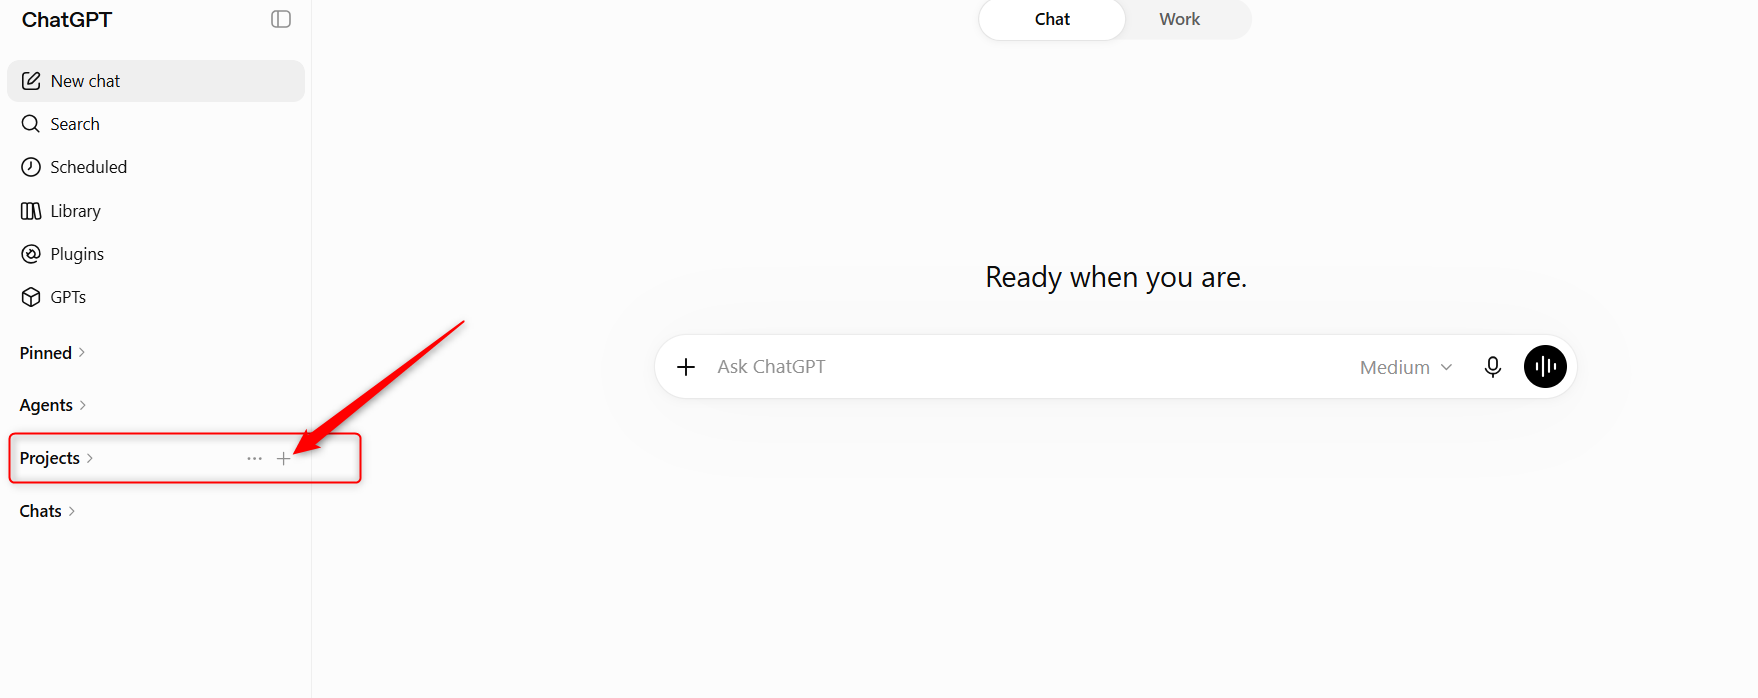Screen dimensions: 1758x698
Task: Open the Projects three-dot options
Action: point(255,458)
